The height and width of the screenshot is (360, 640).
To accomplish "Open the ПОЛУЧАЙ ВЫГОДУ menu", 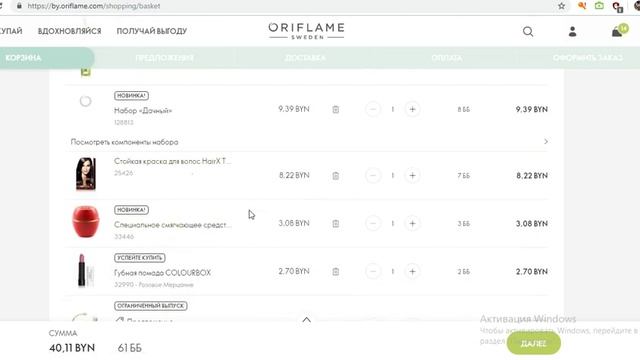I will click(152, 31).
